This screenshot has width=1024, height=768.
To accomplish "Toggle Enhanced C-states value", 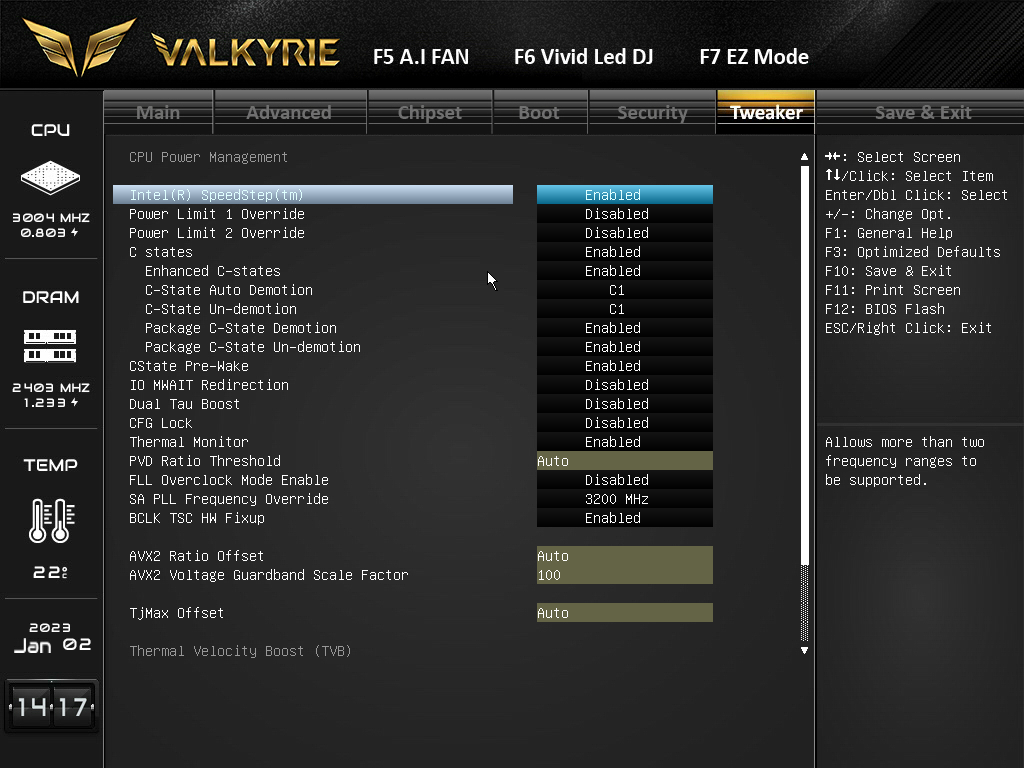I will coord(624,270).
